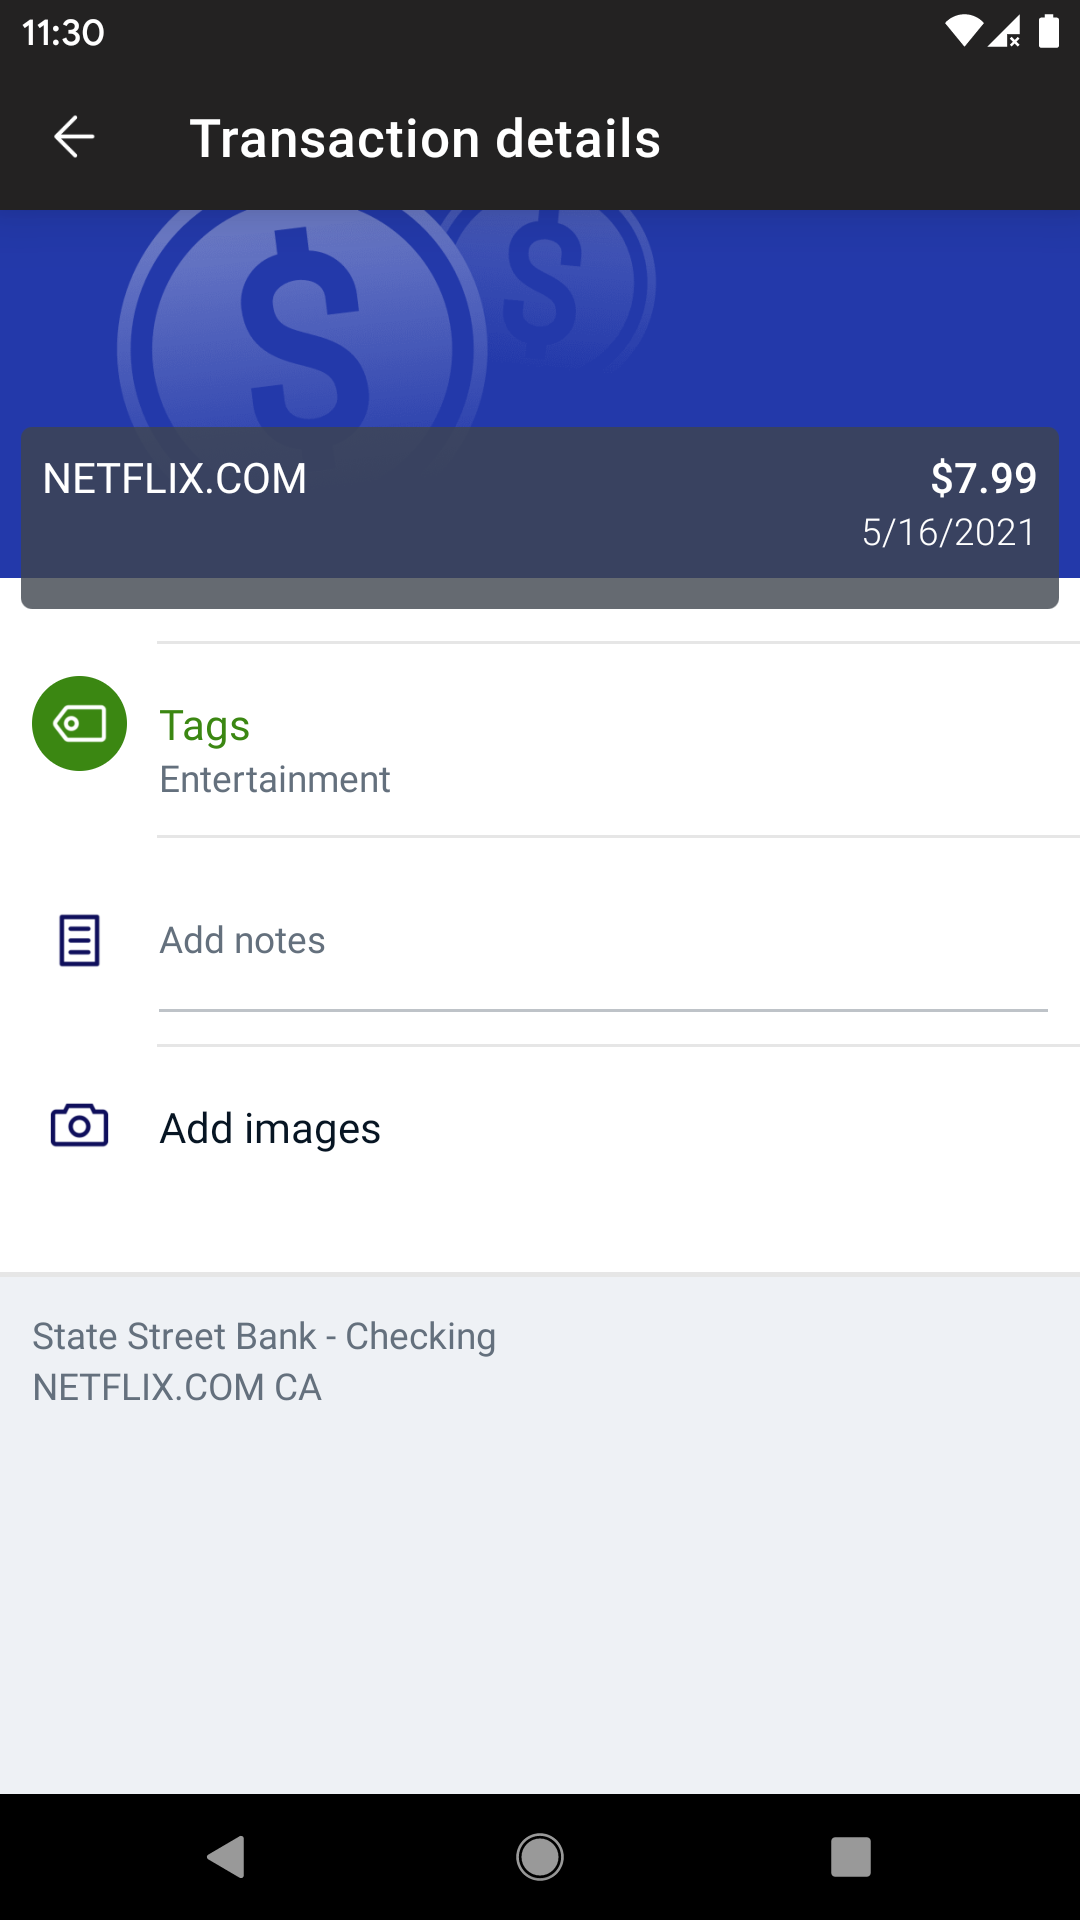This screenshot has width=1080, height=1920.
Task: Tap the back arrow in the header
Action: (x=74, y=137)
